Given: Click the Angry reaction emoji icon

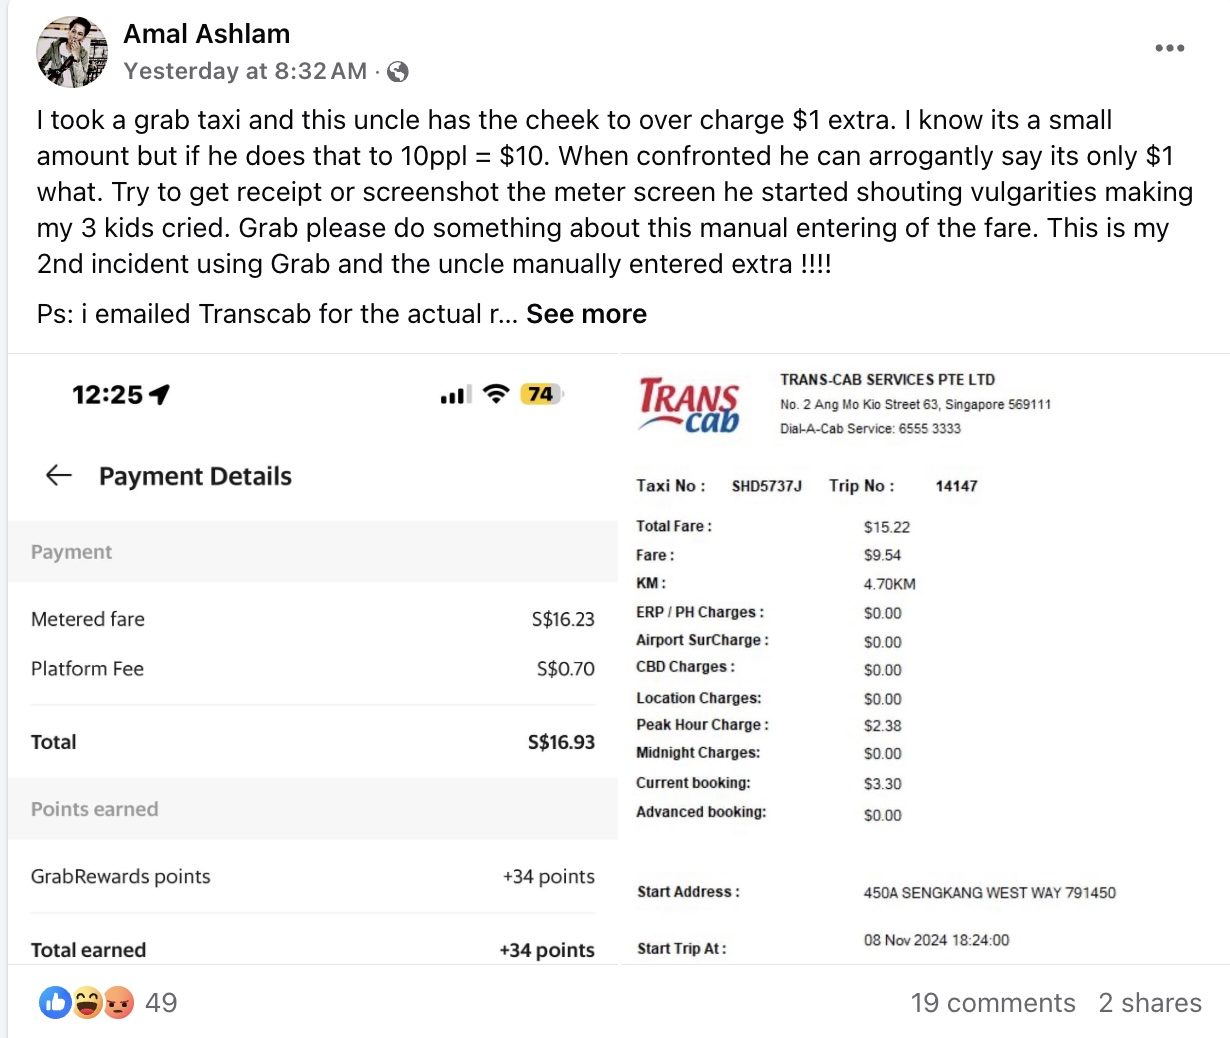Looking at the screenshot, I should [118, 1002].
